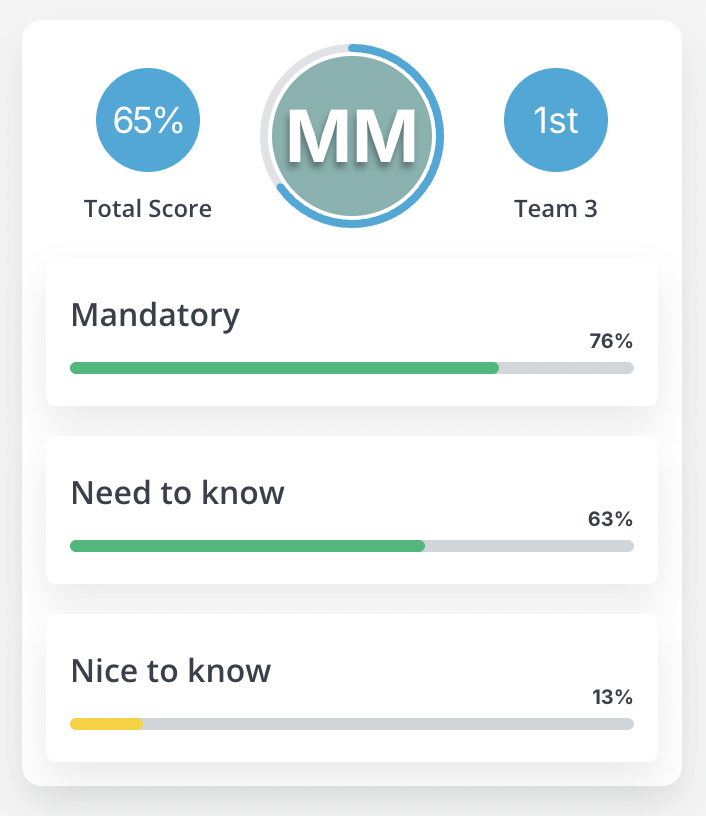Select the Total Score label
Screen dimensions: 706x816
(x=148, y=209)
